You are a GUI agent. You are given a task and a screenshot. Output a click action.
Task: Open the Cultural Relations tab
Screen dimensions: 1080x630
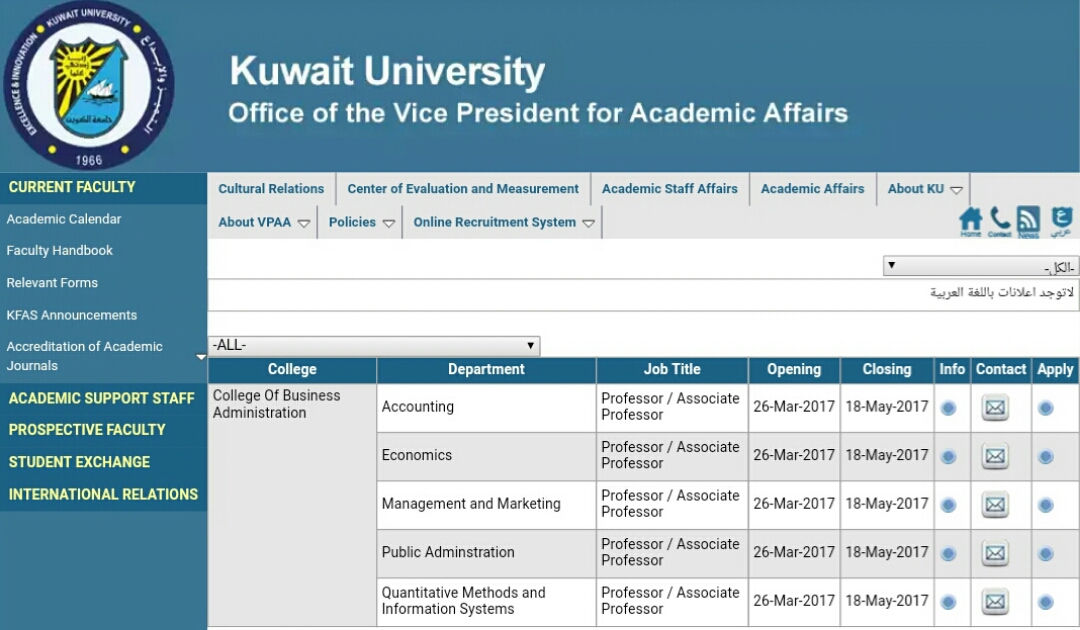(x=271, y=189)
